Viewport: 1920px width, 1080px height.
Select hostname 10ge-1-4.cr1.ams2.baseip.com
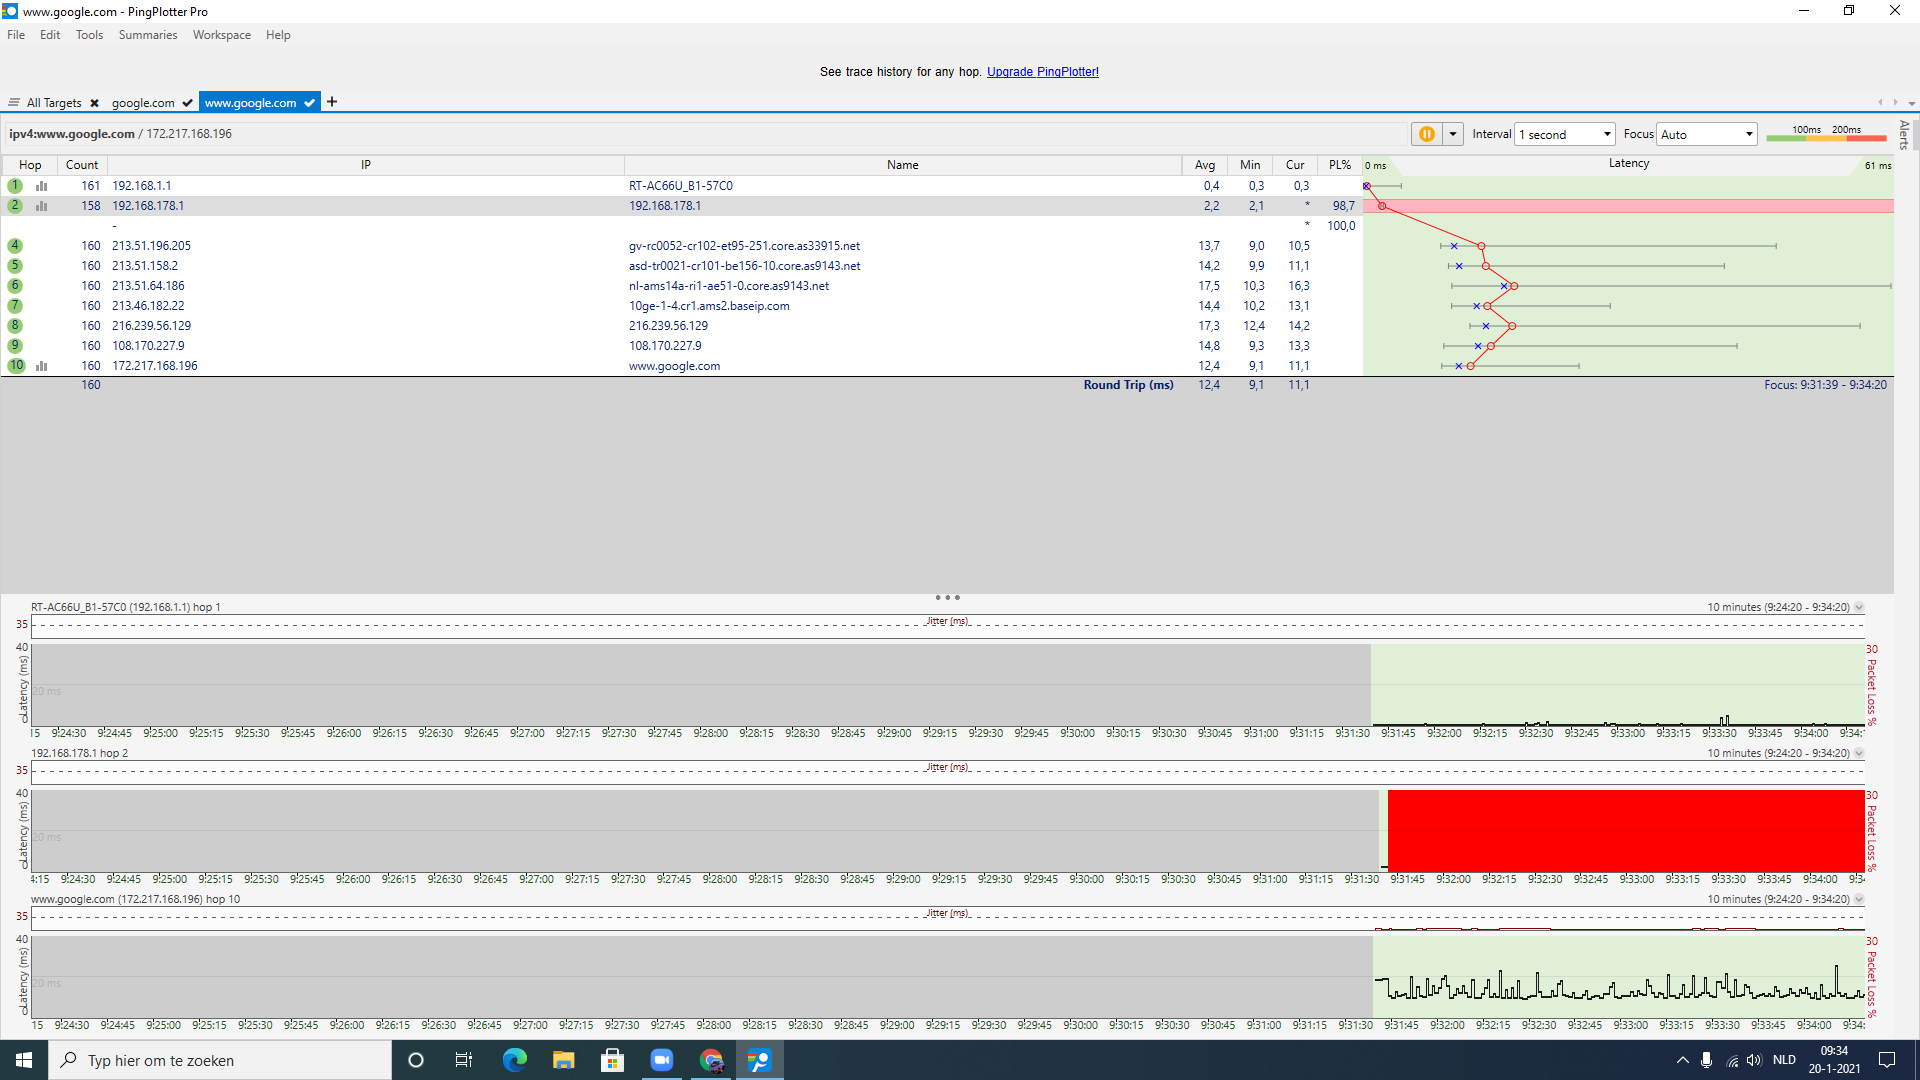tap(709, 306)
